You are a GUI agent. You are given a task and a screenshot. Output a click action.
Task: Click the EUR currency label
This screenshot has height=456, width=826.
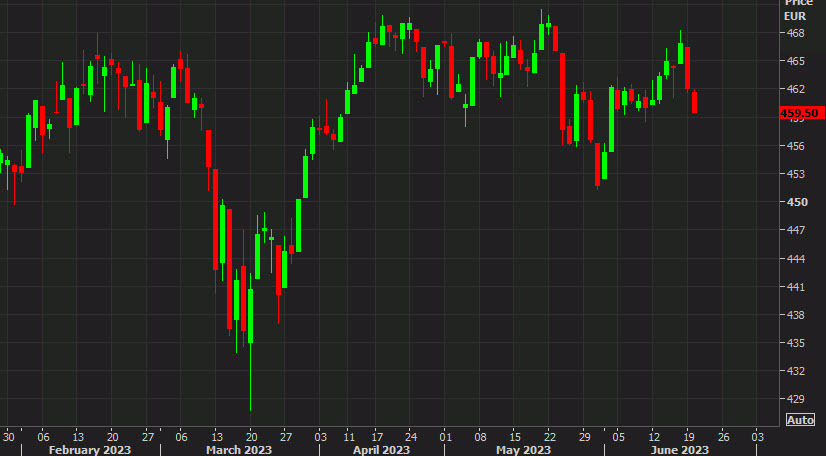[x=795, y=16]
